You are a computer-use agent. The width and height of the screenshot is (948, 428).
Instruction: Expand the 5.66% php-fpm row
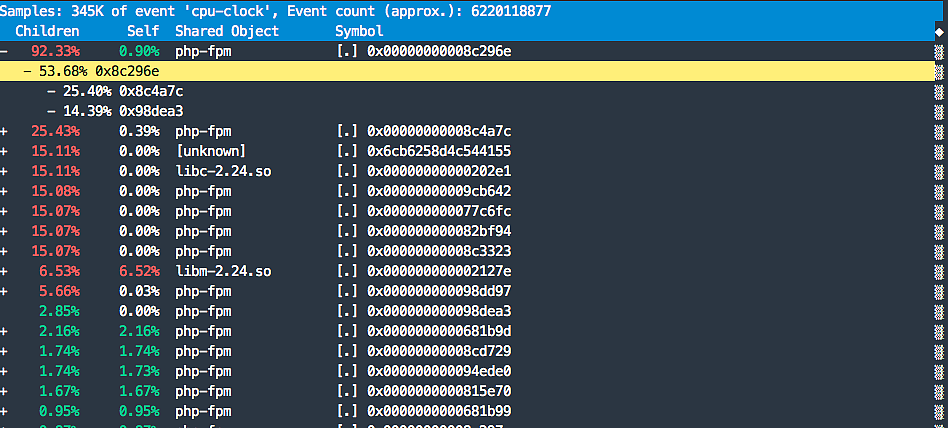click(6, 291)
